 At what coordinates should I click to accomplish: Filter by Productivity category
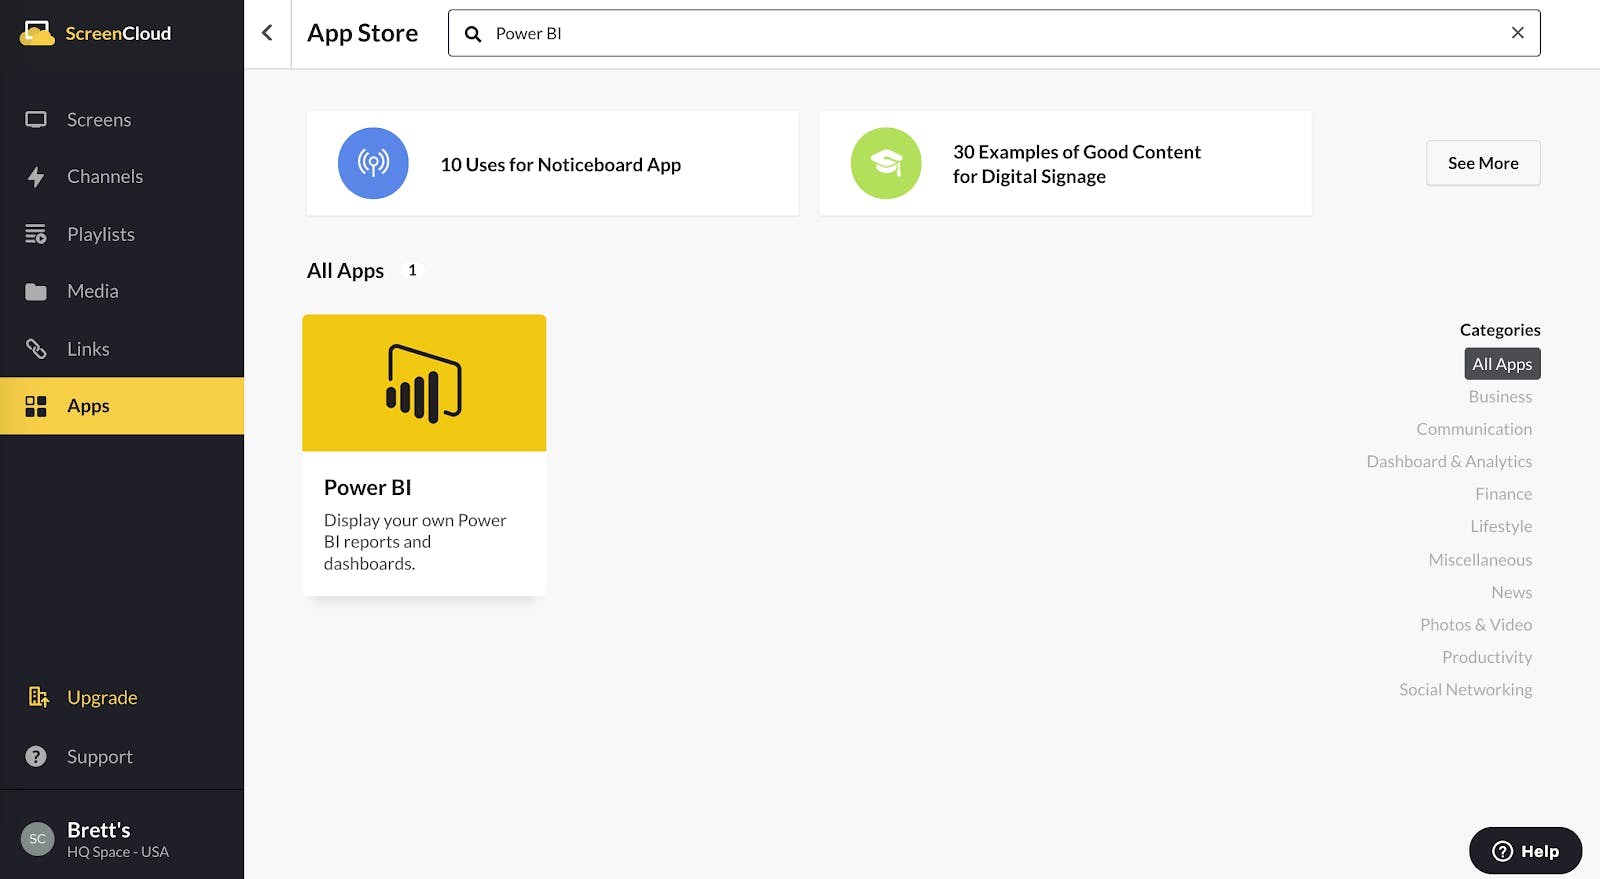pyautogui.click(x=1487, y=657)
